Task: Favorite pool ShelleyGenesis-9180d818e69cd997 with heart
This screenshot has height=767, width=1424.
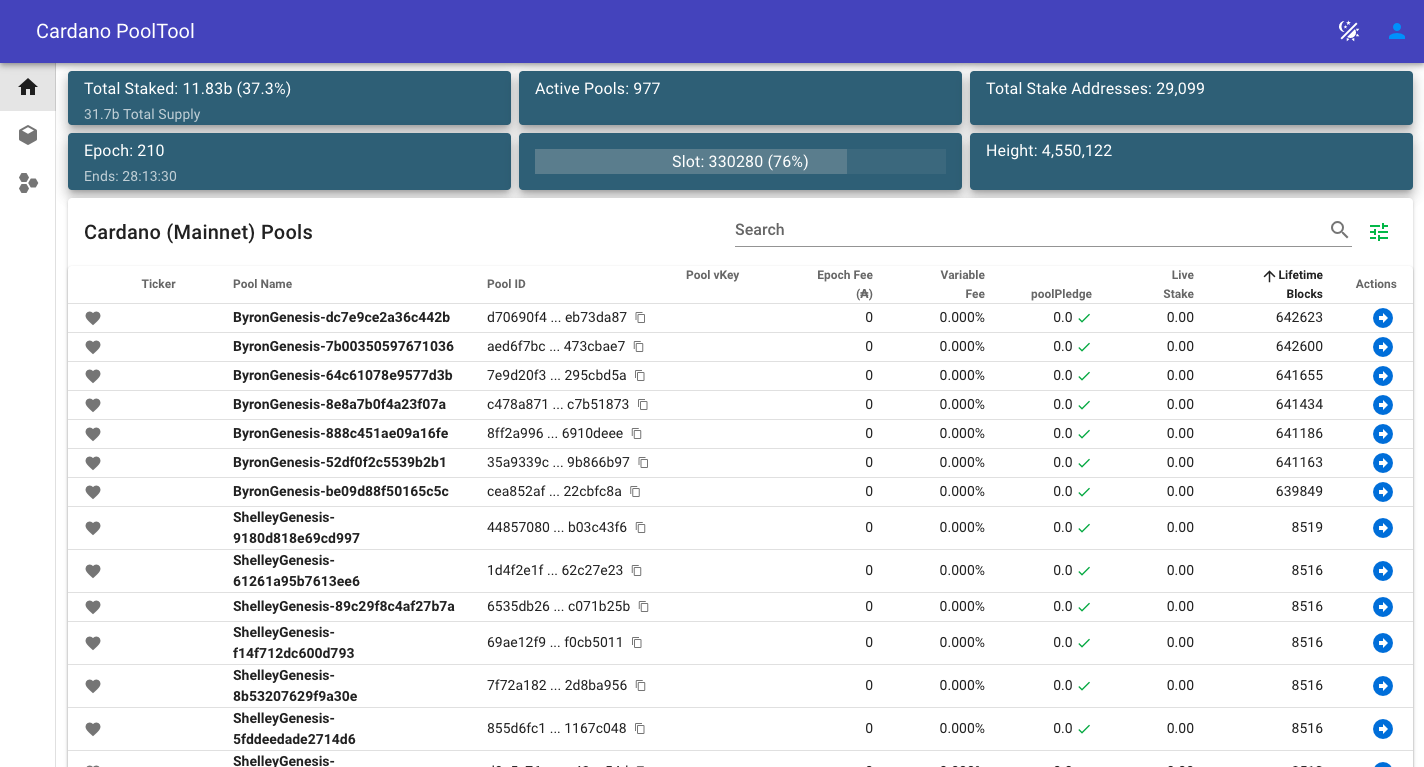Action: (93, 529)
